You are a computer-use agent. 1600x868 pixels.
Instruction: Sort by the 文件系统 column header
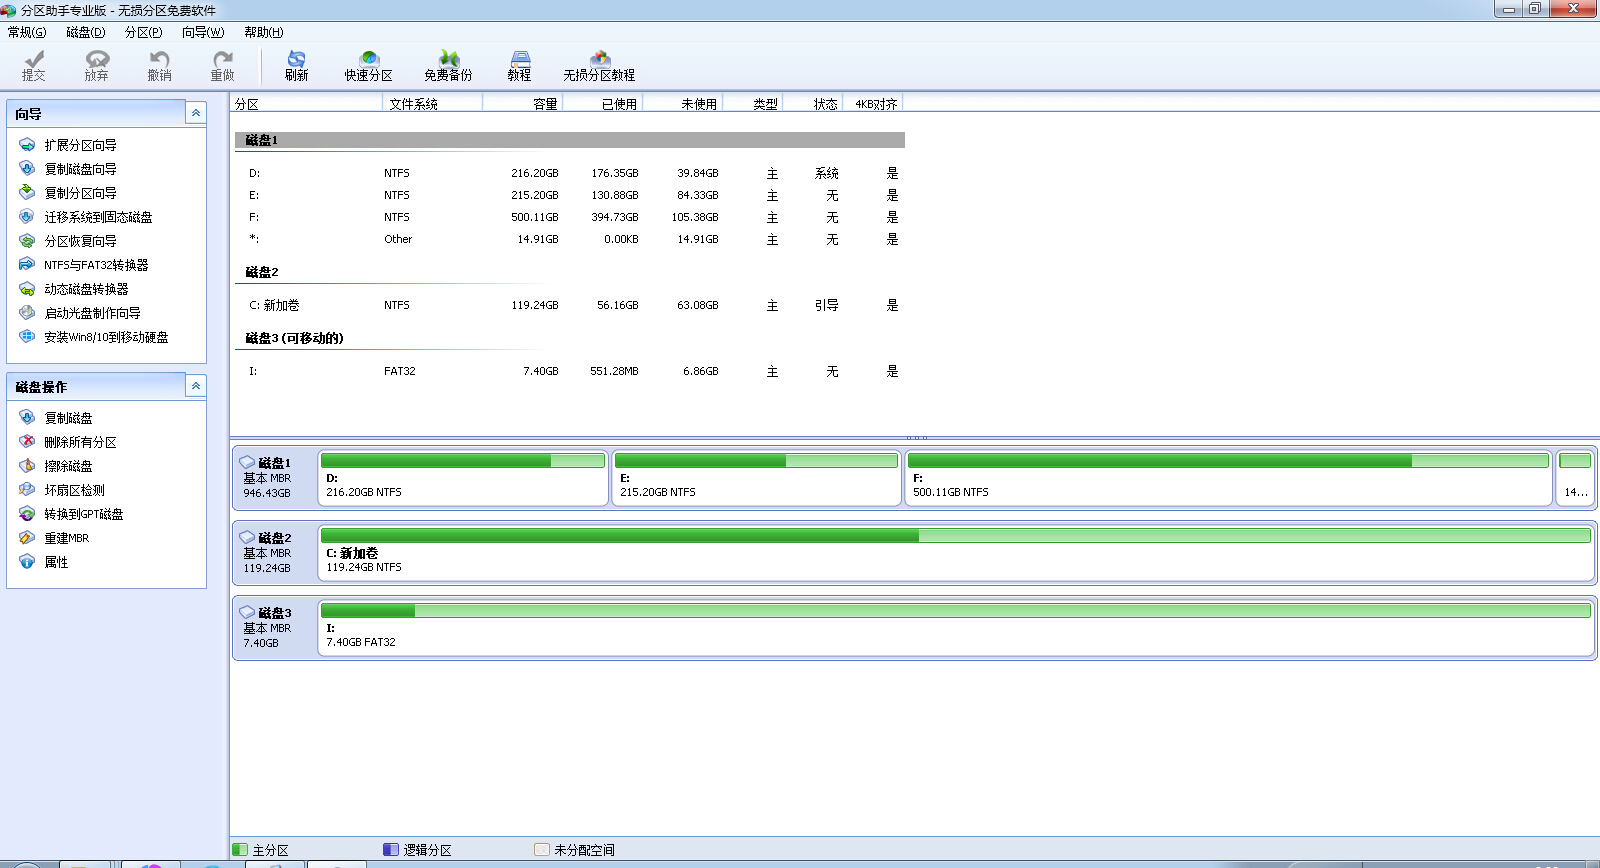point(414,104)
